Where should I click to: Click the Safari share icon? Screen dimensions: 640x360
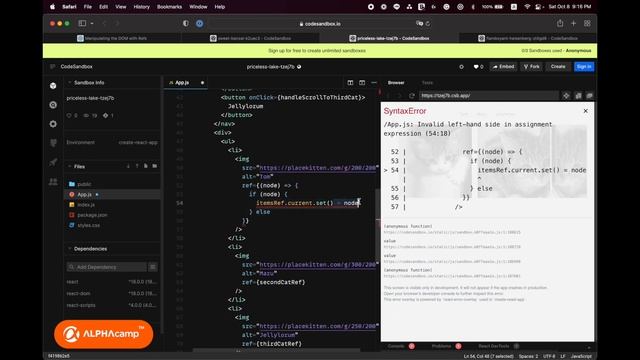coord(560,23)
